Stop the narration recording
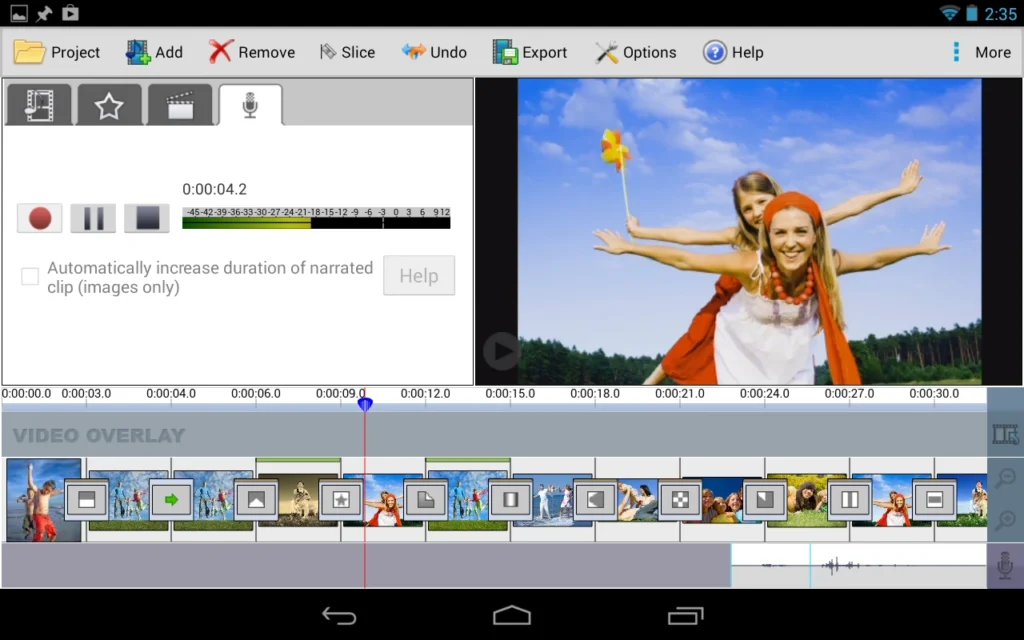The height and width of the screenshot is (640, 1024). tap(147, 218)
